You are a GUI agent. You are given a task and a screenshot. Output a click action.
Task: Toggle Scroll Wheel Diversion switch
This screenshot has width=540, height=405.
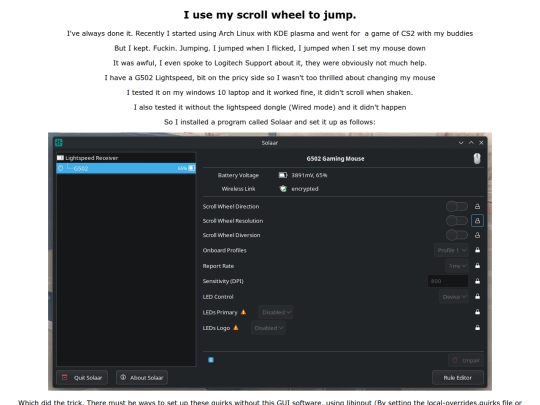point(457,235)
